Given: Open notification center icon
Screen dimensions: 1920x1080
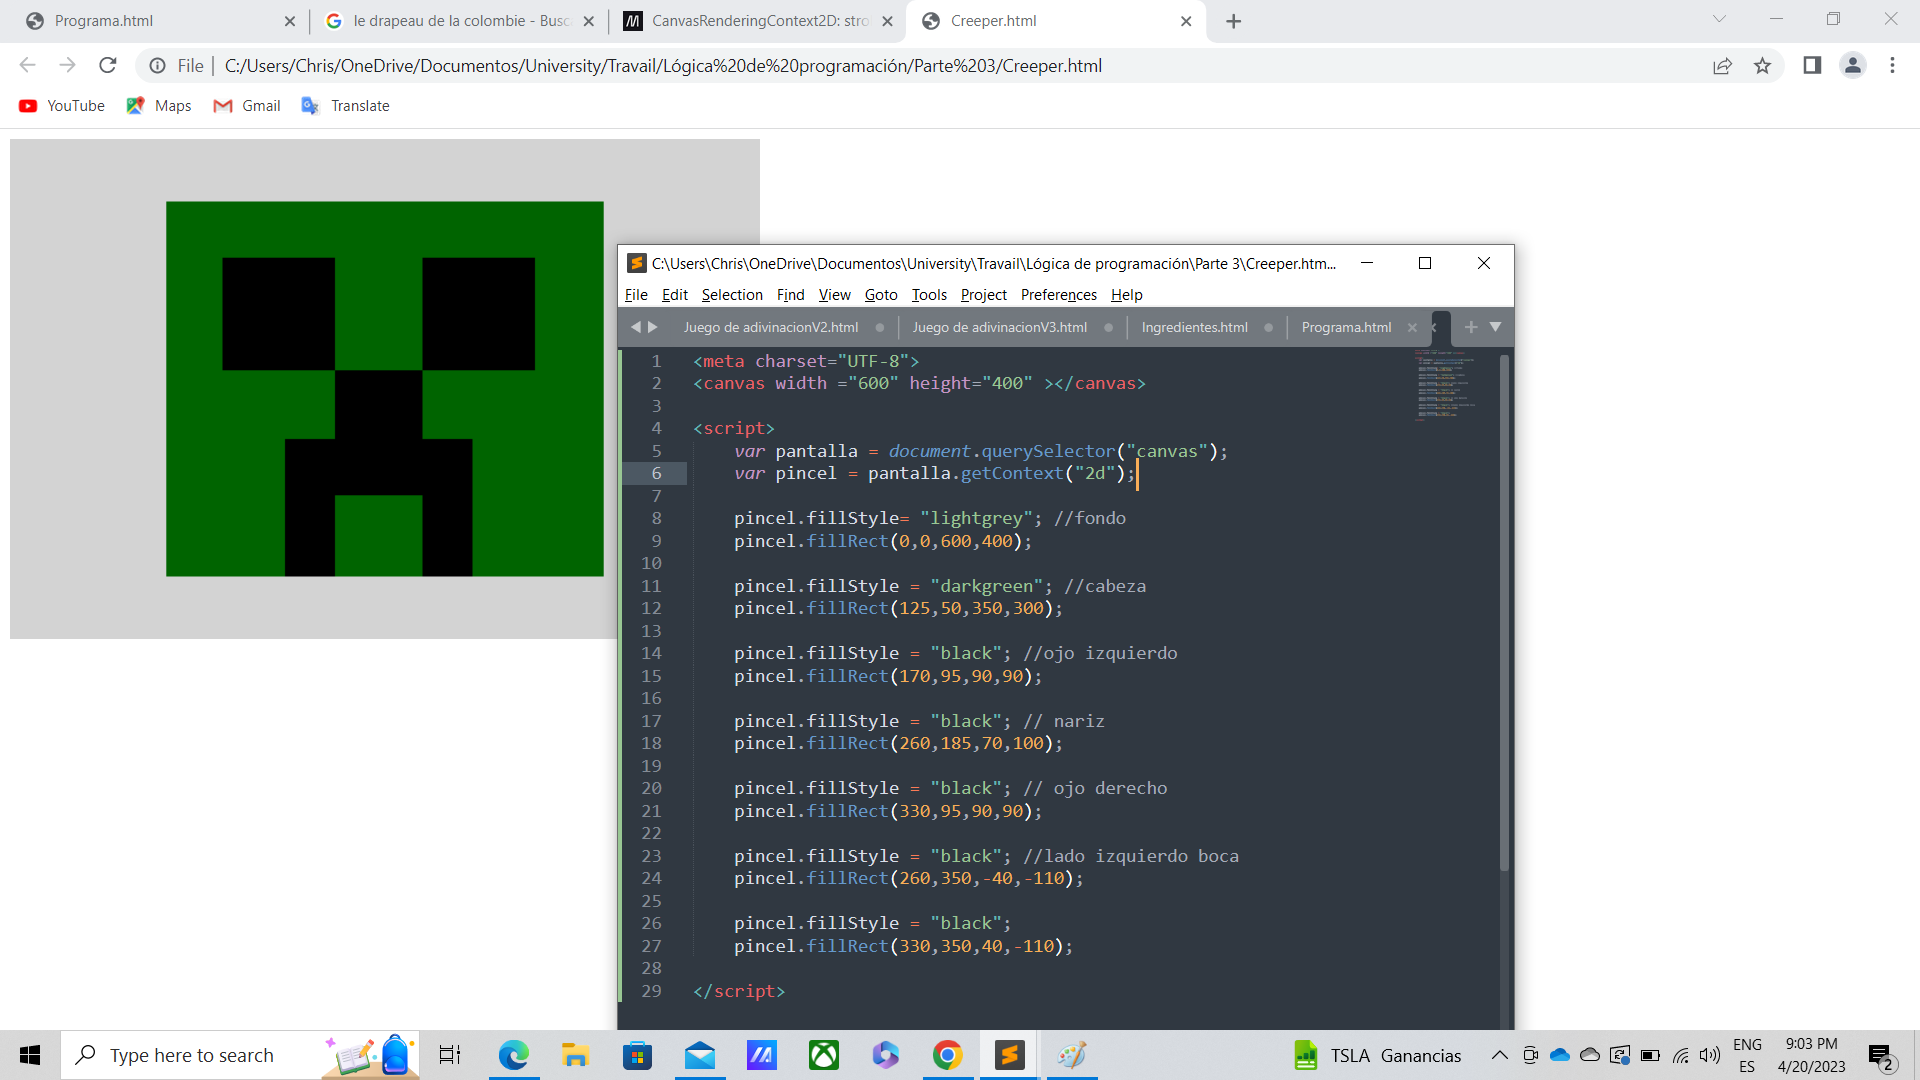Looking at the screenshot, I should (x=1881, y=1056).
